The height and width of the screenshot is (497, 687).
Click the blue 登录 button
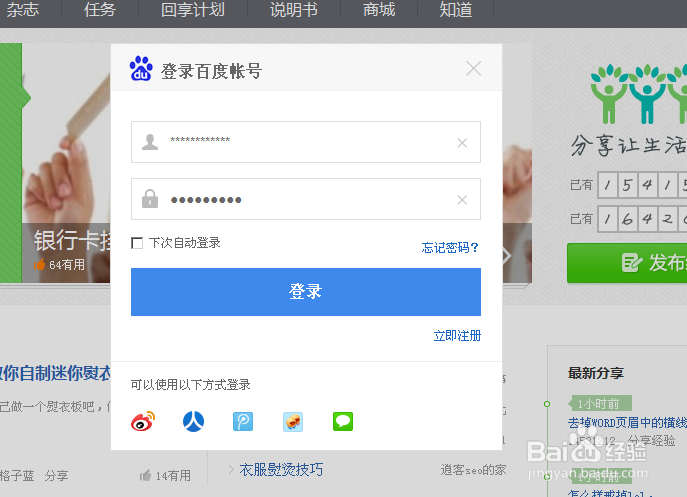pyautogui.click(x=306, y=292)
